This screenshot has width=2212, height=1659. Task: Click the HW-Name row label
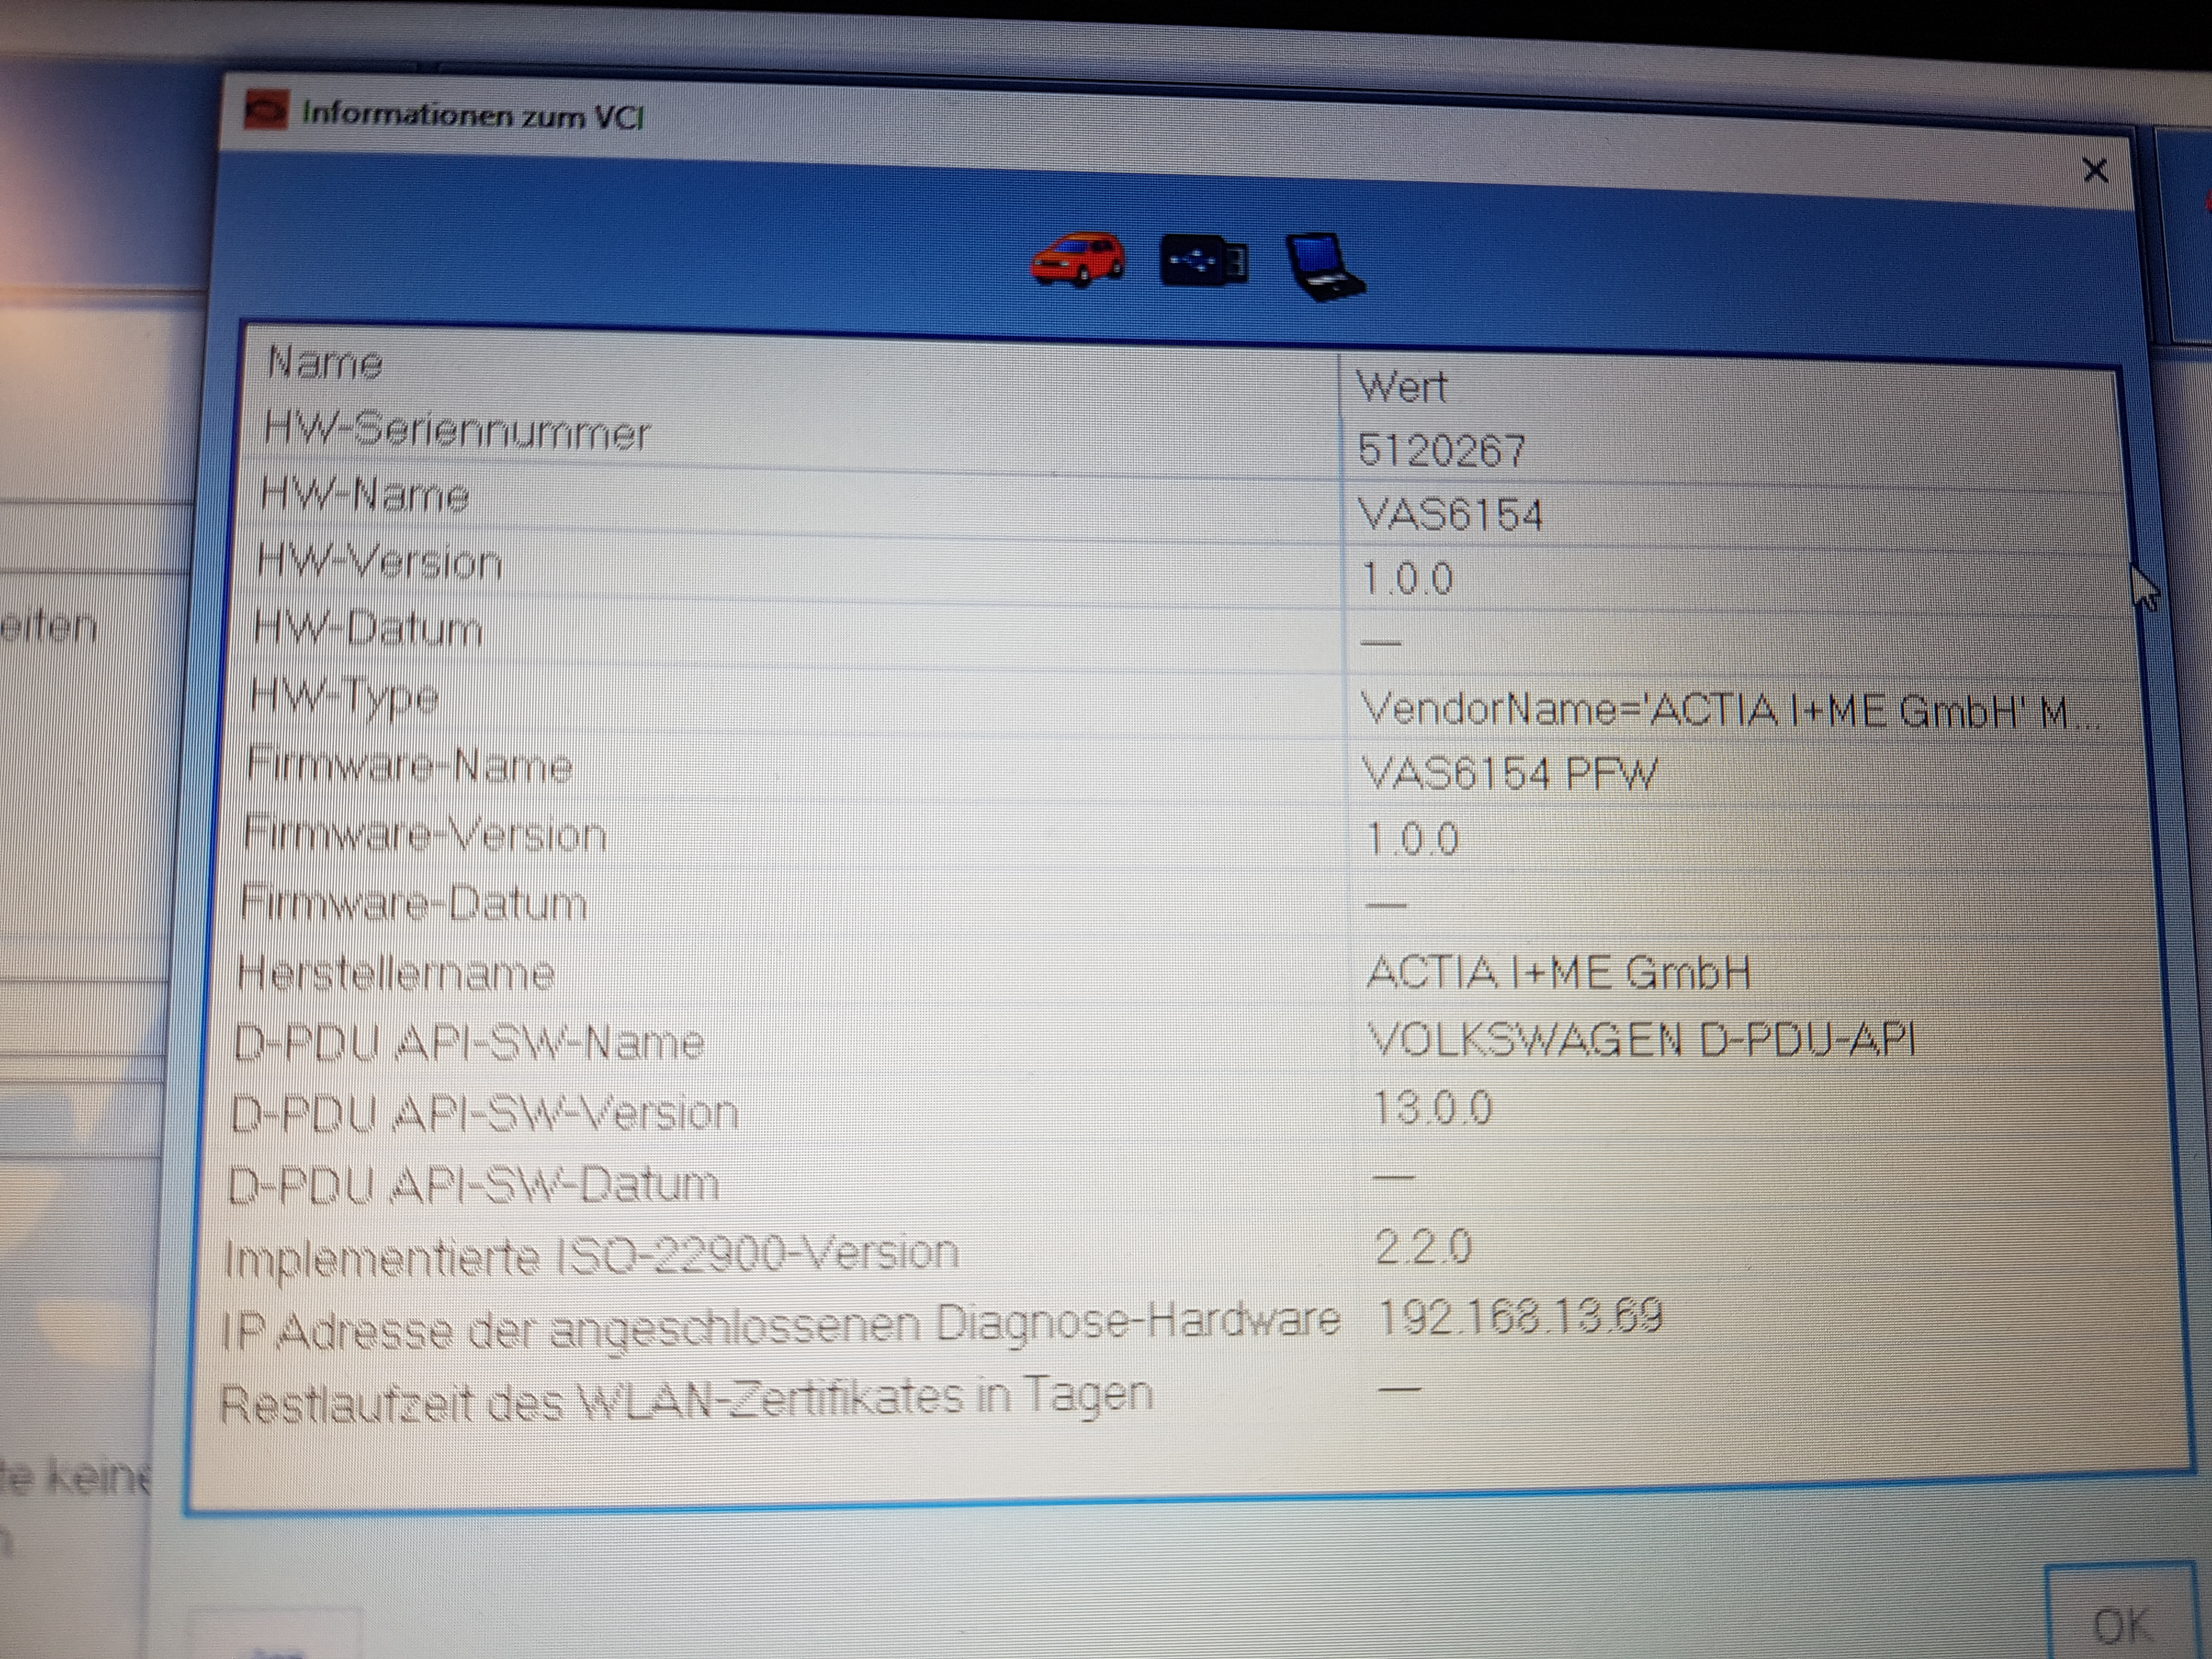(x=365, y=495)
